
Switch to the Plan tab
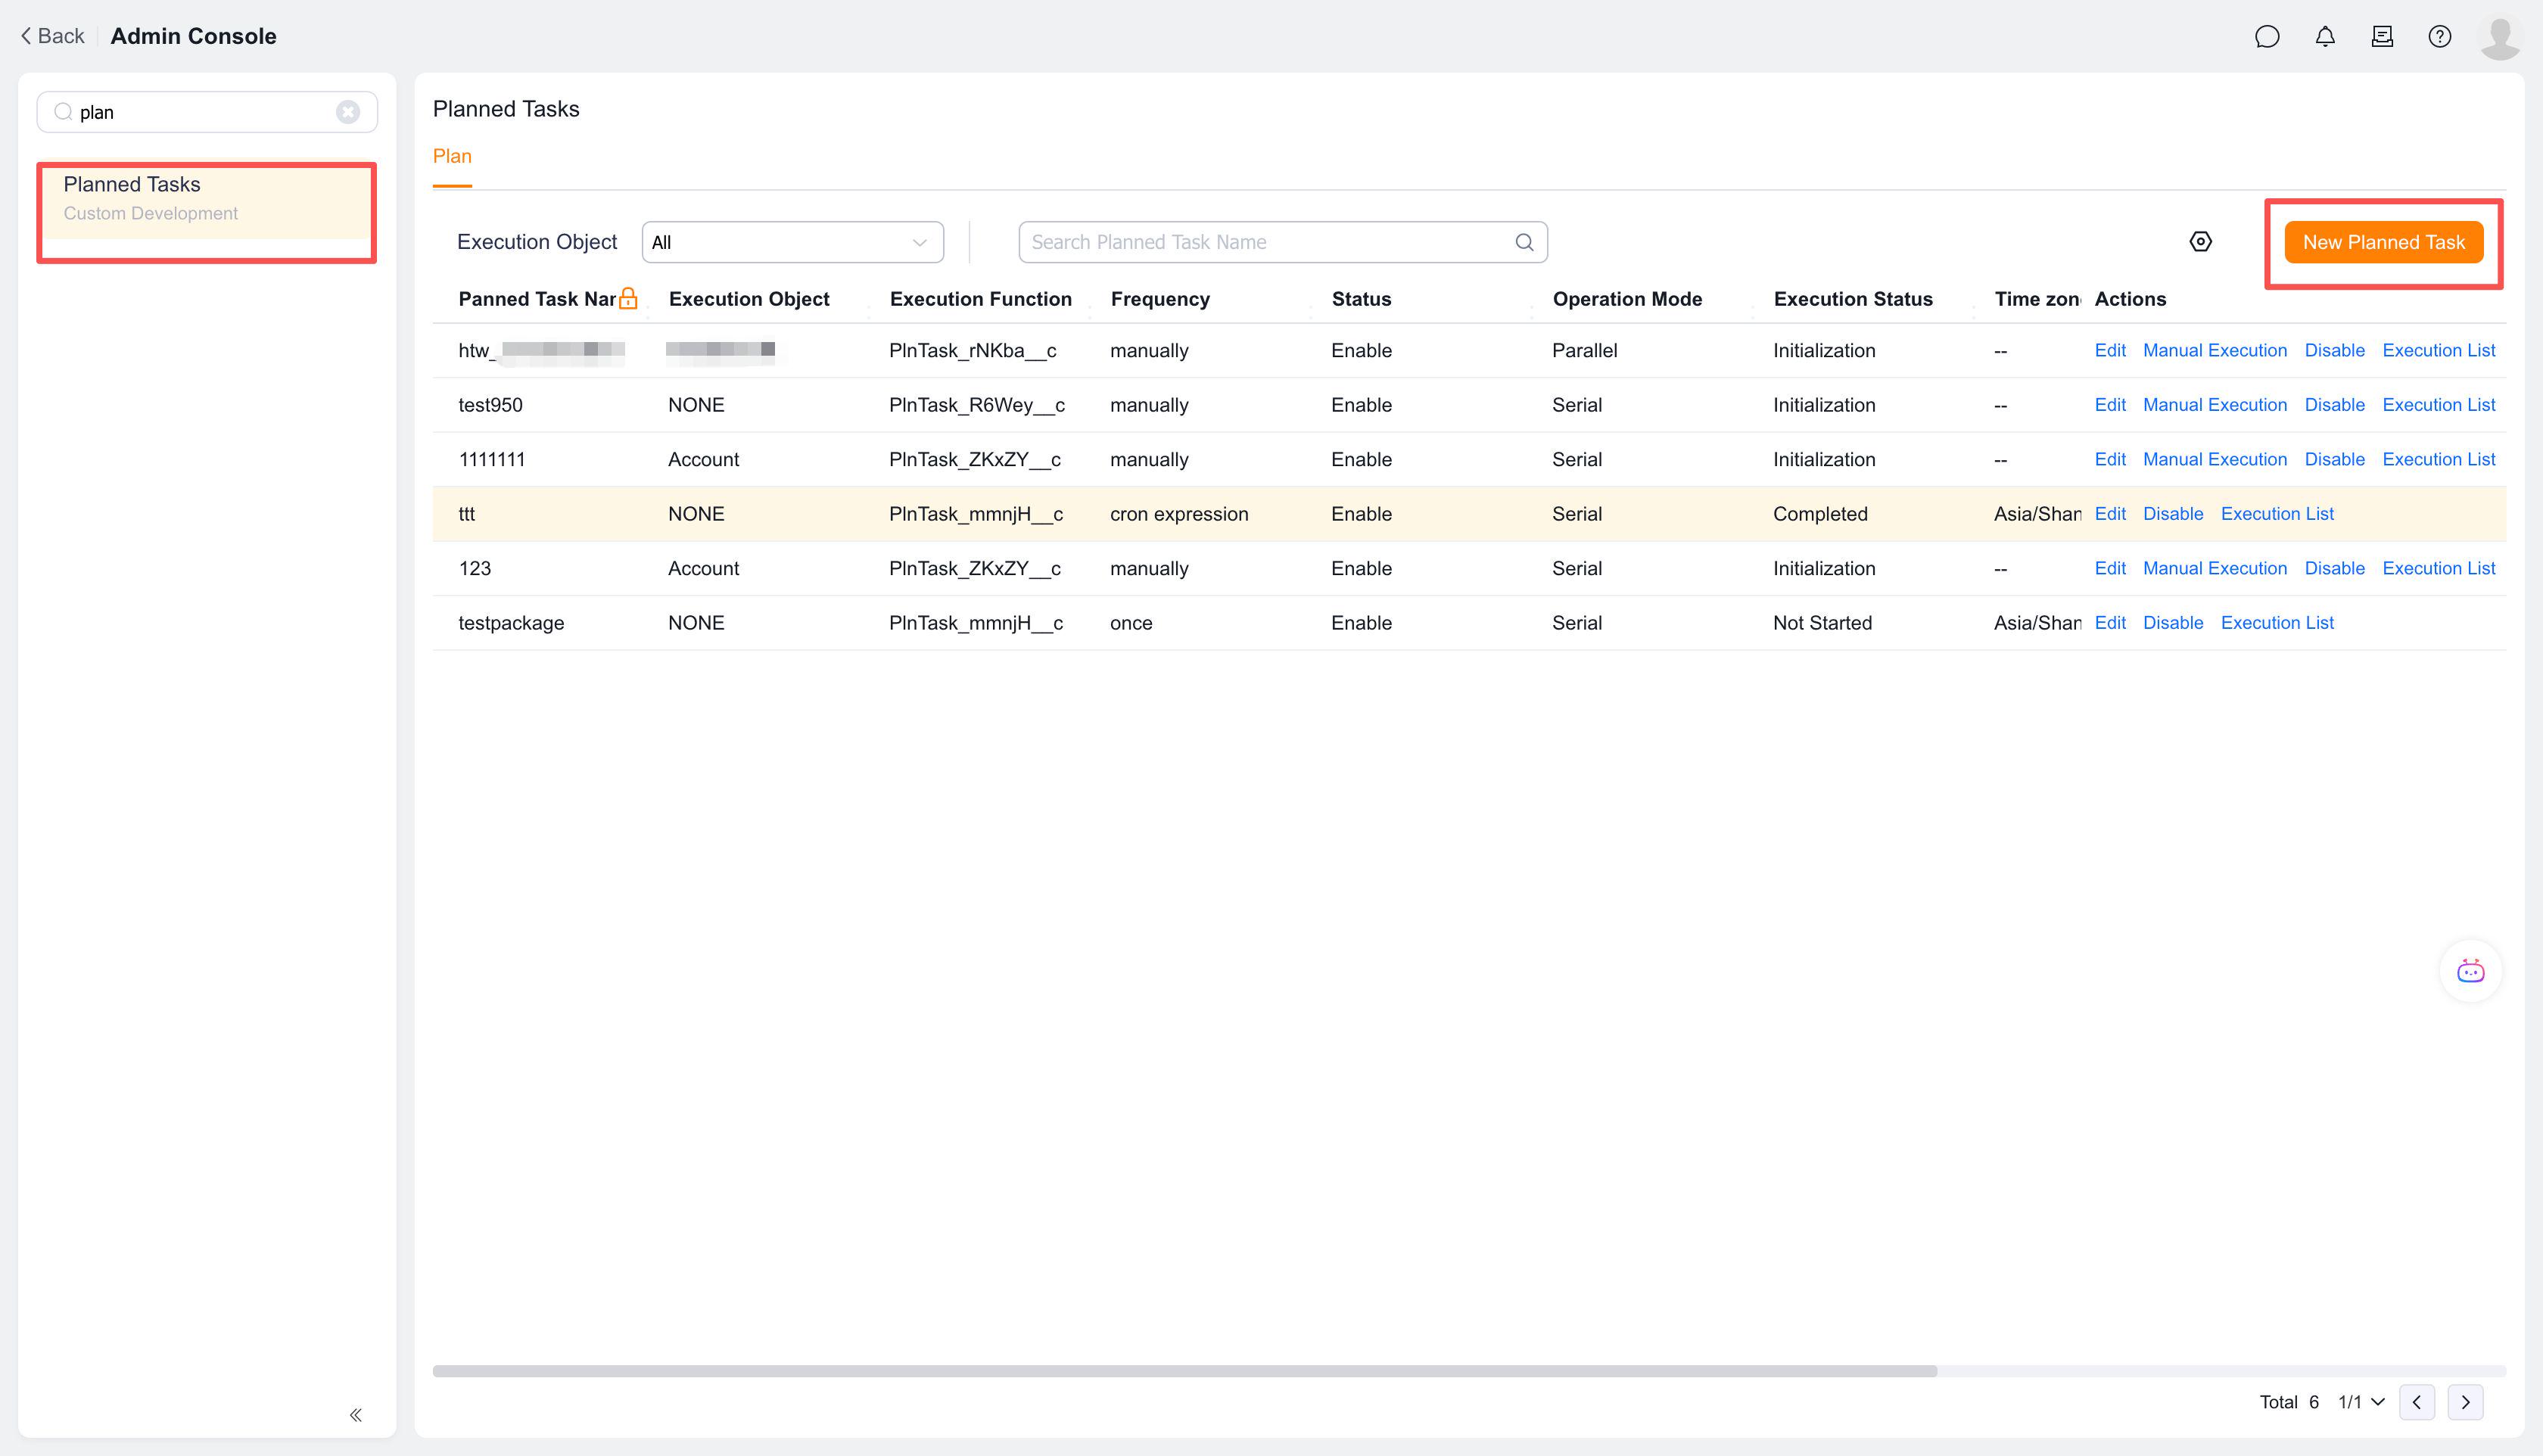[452, 156]
